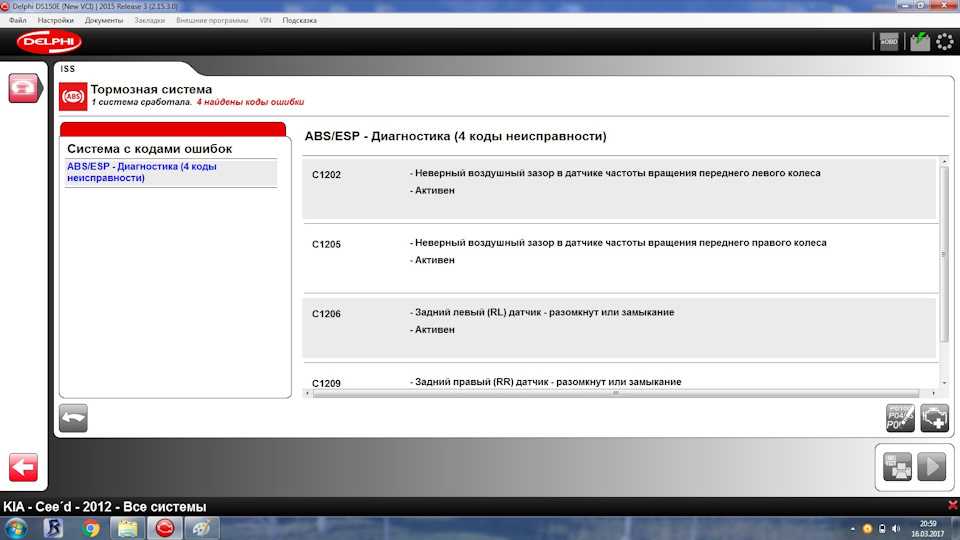Click the erase fault codes P0 icon
Image resolution: width=960 pixels, height=540 pixels.
tap(900, 418)
